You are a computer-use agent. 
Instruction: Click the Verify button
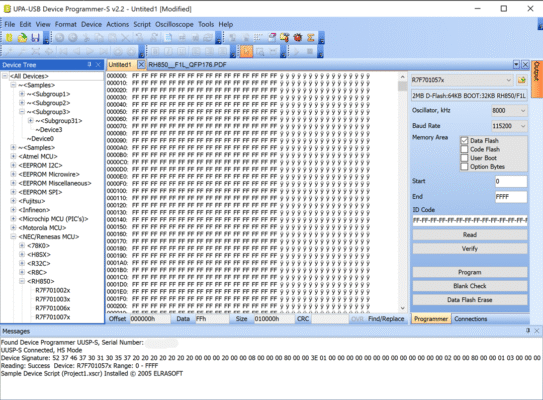470,248
